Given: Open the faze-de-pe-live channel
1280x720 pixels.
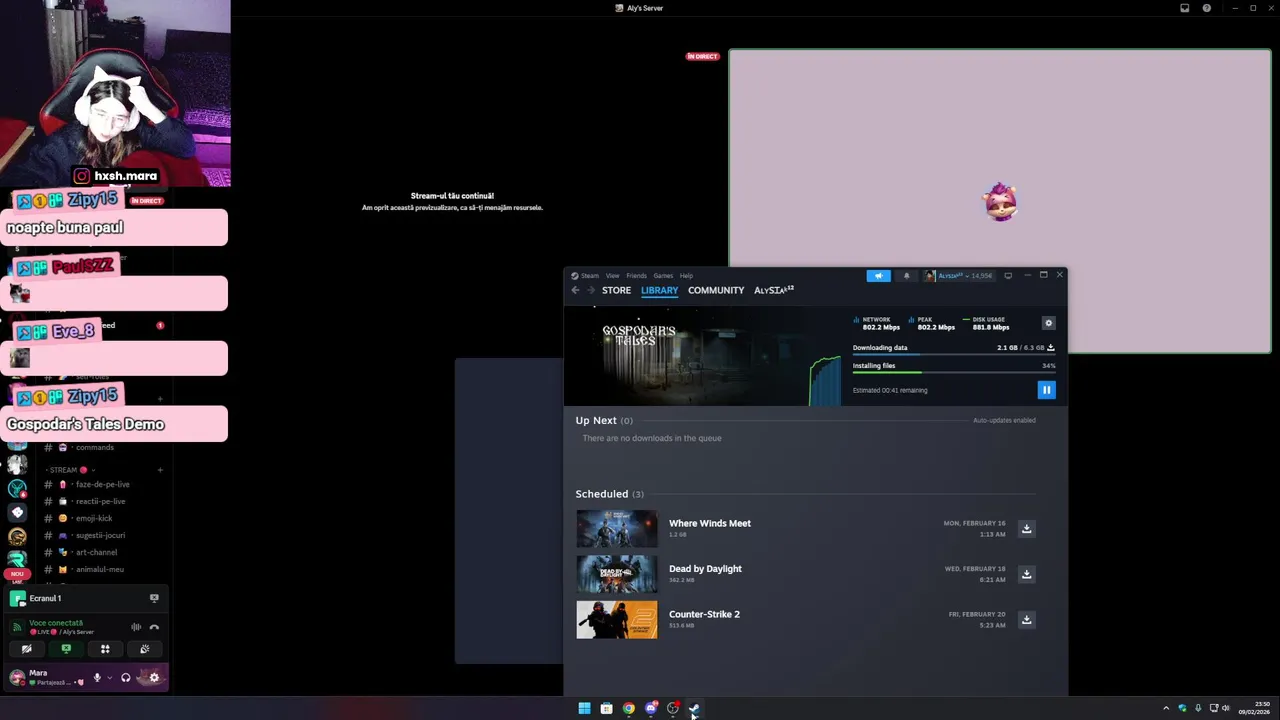Looking at the screenshot, I should click(x=105, y=484).
